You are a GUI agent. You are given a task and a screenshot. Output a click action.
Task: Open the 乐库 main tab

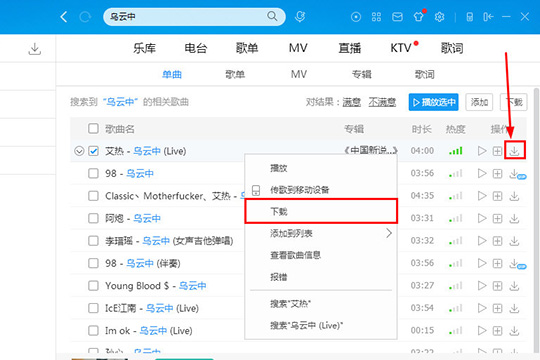pyautogui.click(x=144, y=48)
